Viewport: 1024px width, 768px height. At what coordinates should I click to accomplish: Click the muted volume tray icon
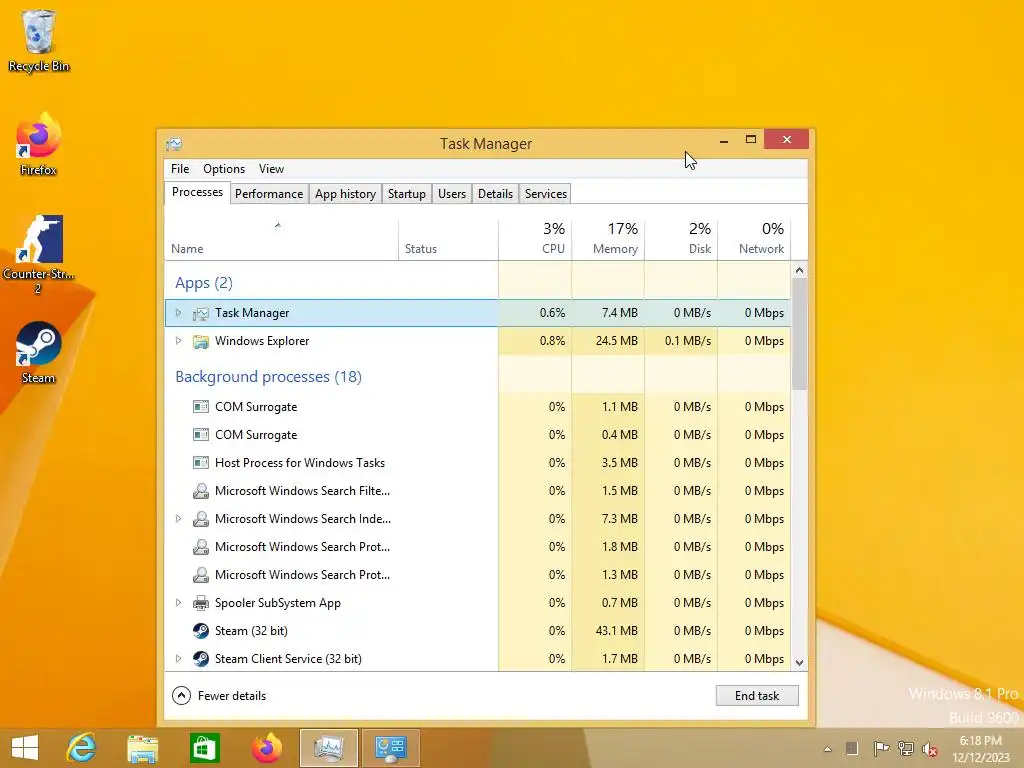pos(930,749)
